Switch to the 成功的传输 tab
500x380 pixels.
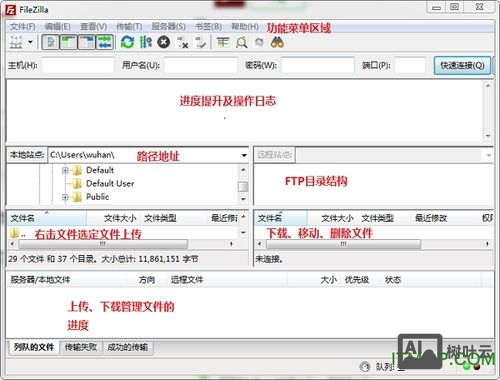point(128,347)
